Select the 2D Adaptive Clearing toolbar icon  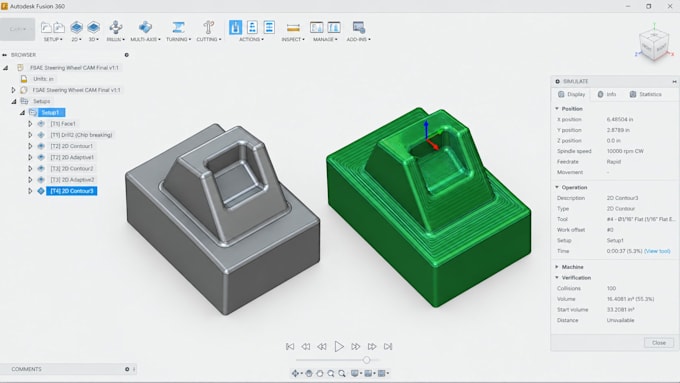[76, 27]
